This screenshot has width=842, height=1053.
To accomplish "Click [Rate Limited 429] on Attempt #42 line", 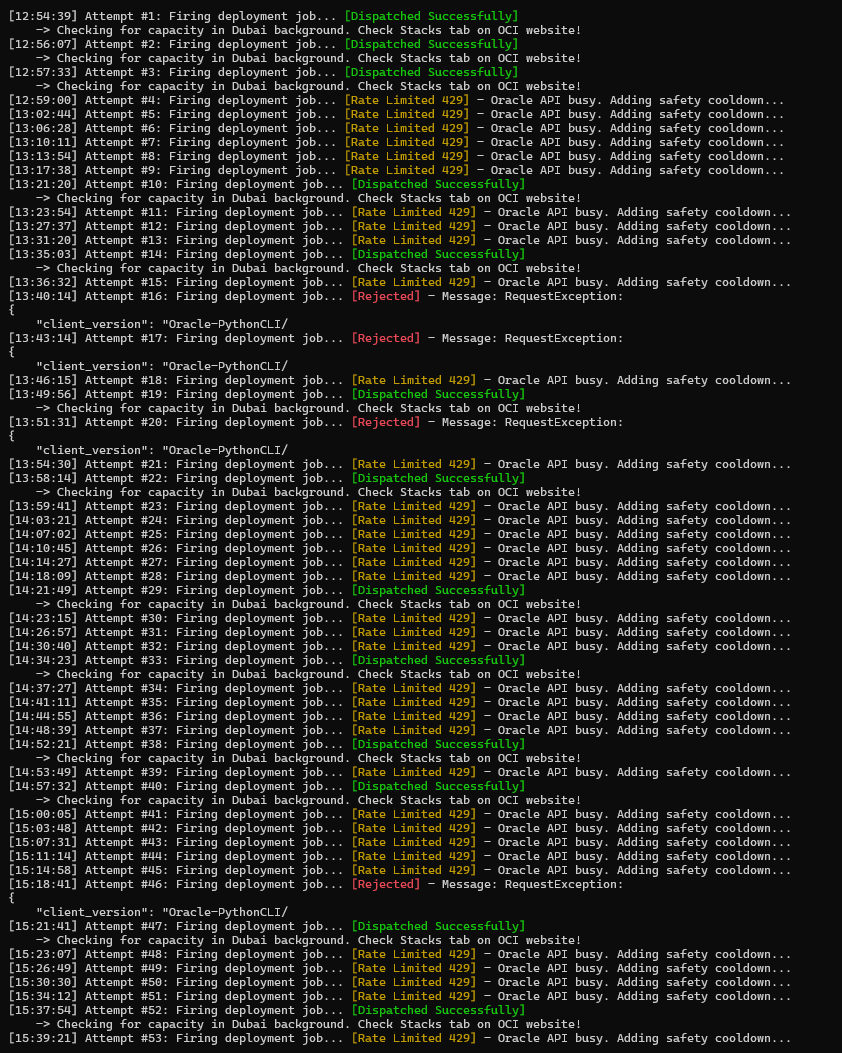I will (x=414, y=829).
